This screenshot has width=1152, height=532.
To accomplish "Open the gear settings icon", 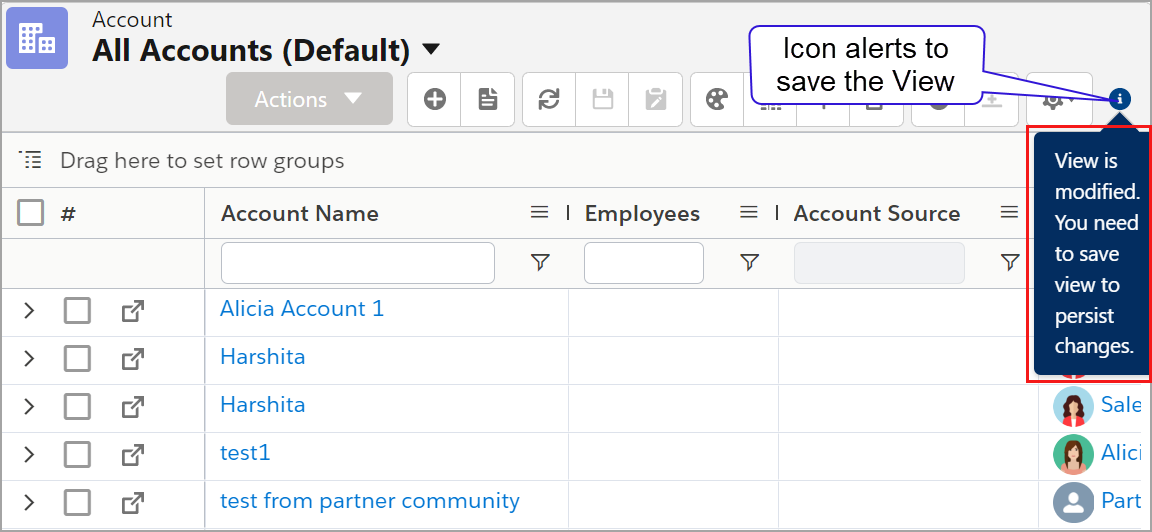I will point(1052,100).
